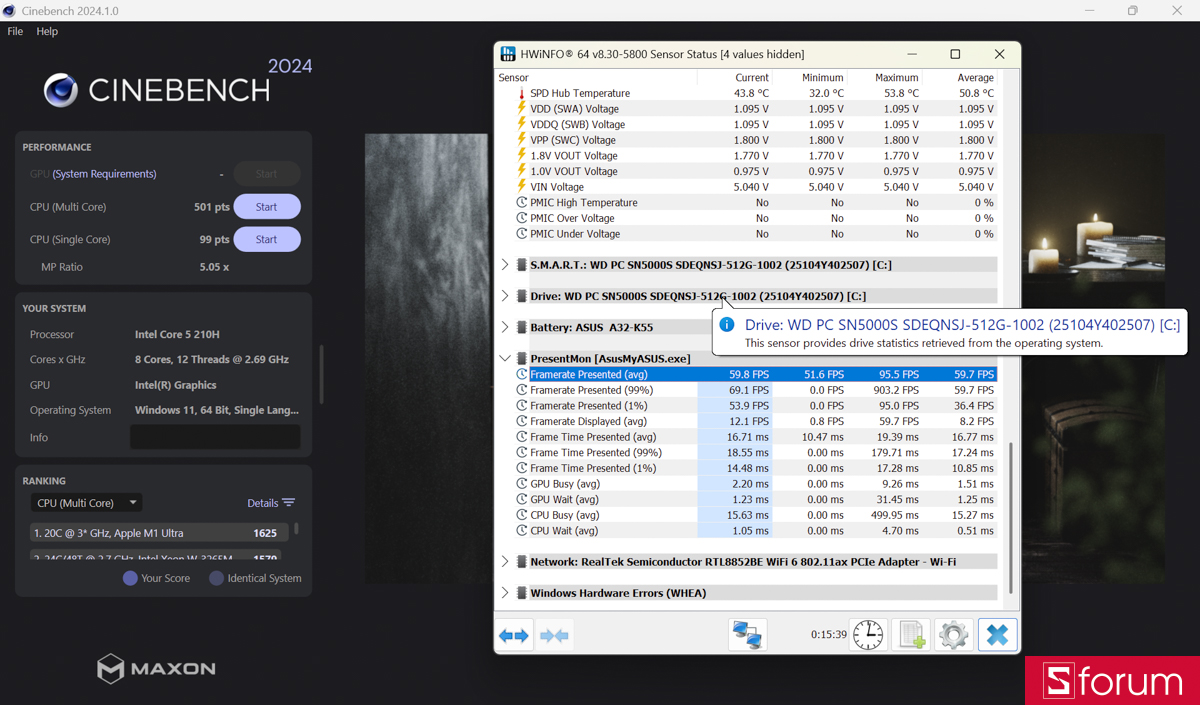Expand the Battery ASUS A32-K55 sensor group
The height and width of the screenshot is (705, 1200).
click(x=505, y=327)
